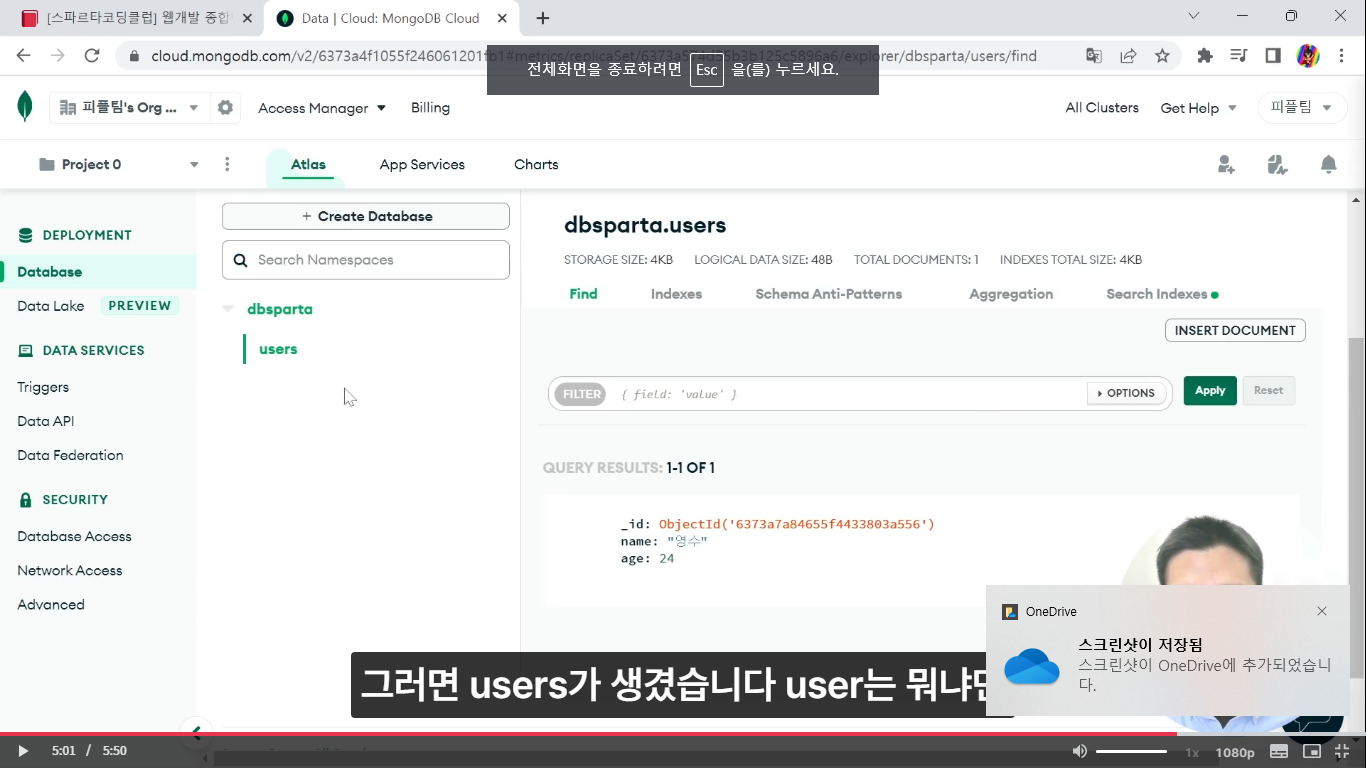Click the Chrome profile avatar
Screen dimensions: 1366x768
[x=1308, y=56]
